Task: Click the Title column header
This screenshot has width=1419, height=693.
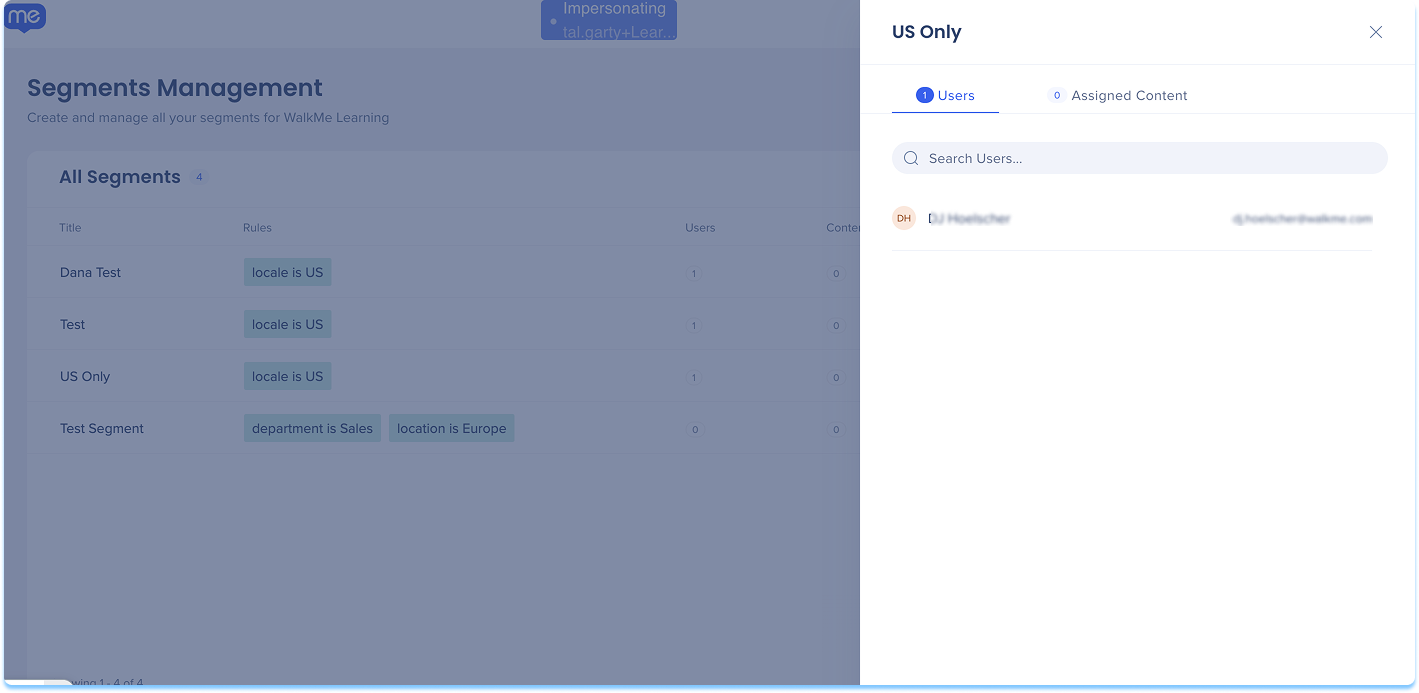Action: [70, 228]
